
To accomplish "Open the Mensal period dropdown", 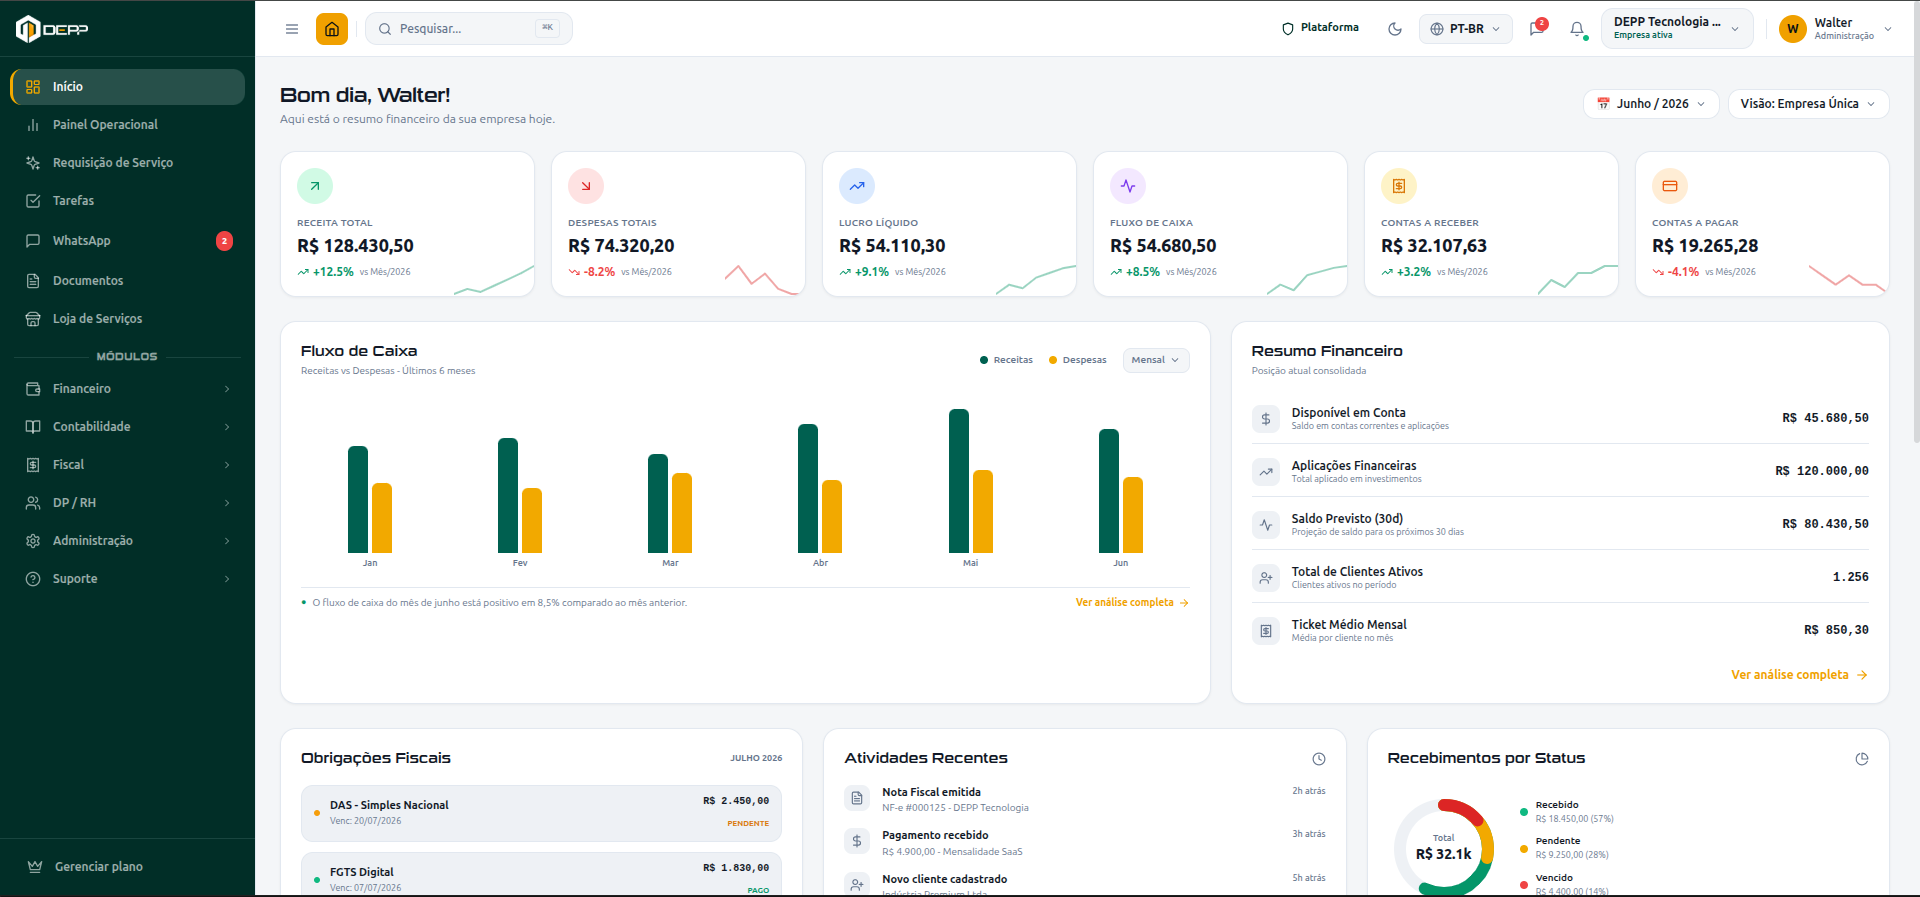I will (x=1156, y=360).
